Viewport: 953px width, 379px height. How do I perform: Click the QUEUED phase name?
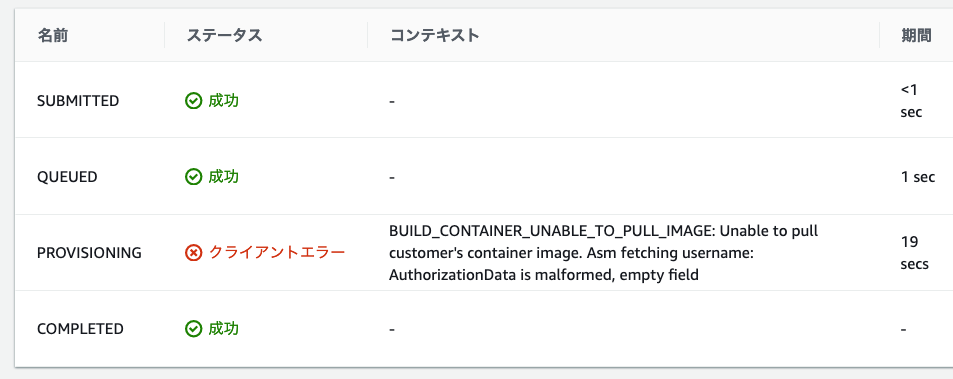(x=67, y=177)
